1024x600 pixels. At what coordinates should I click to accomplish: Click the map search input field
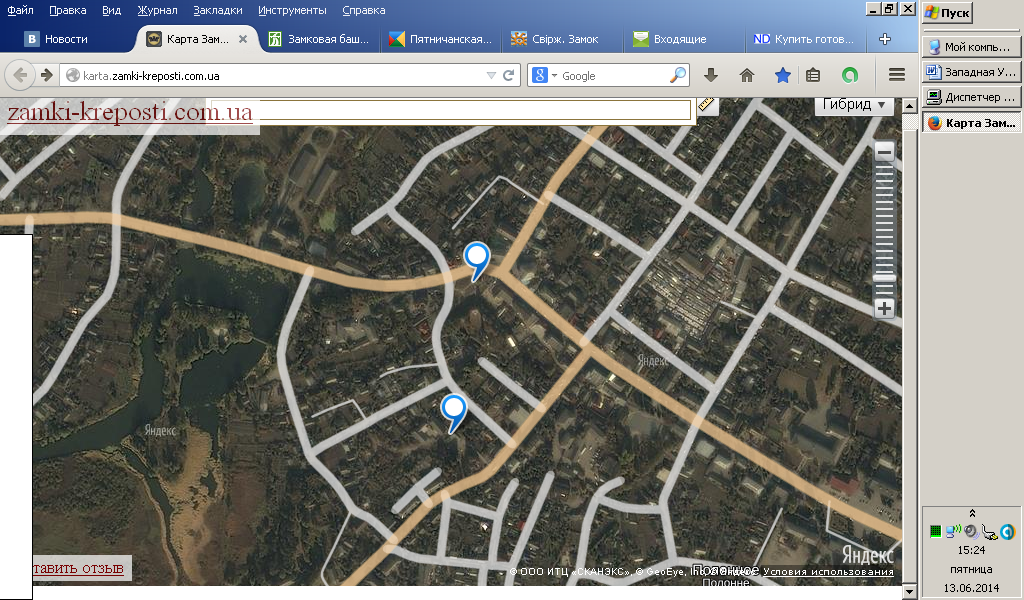[451, 110]
